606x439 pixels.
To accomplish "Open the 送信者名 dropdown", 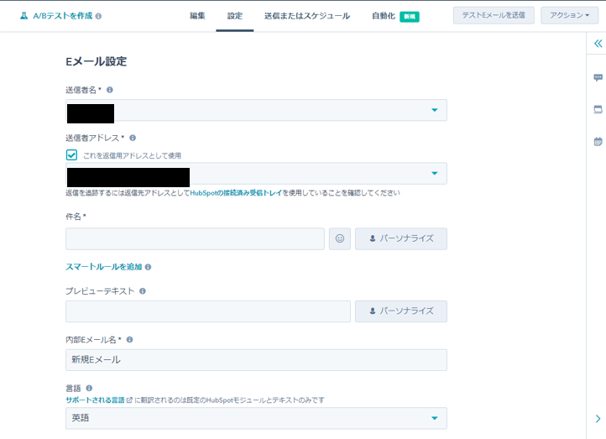I will point(434,110).
